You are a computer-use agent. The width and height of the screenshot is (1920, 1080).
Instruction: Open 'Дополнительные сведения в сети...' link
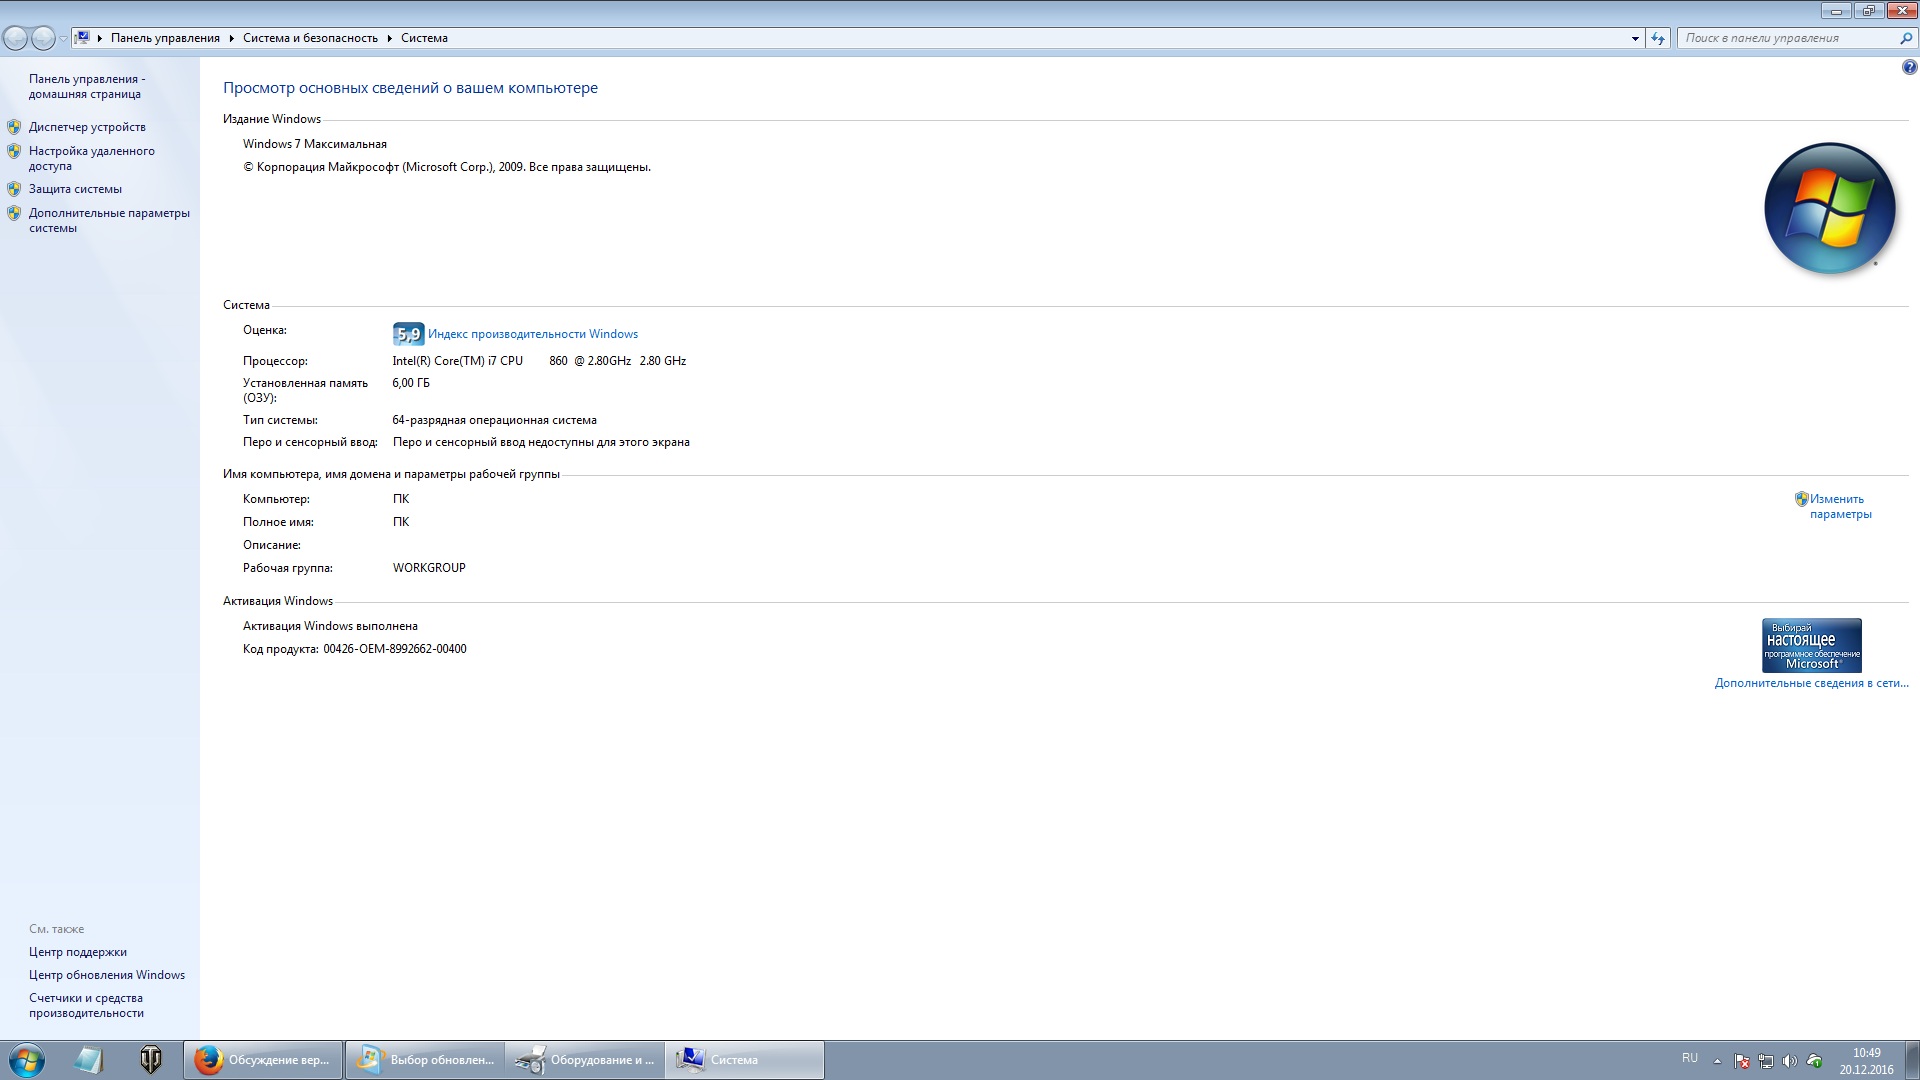tap(1811, 683)
